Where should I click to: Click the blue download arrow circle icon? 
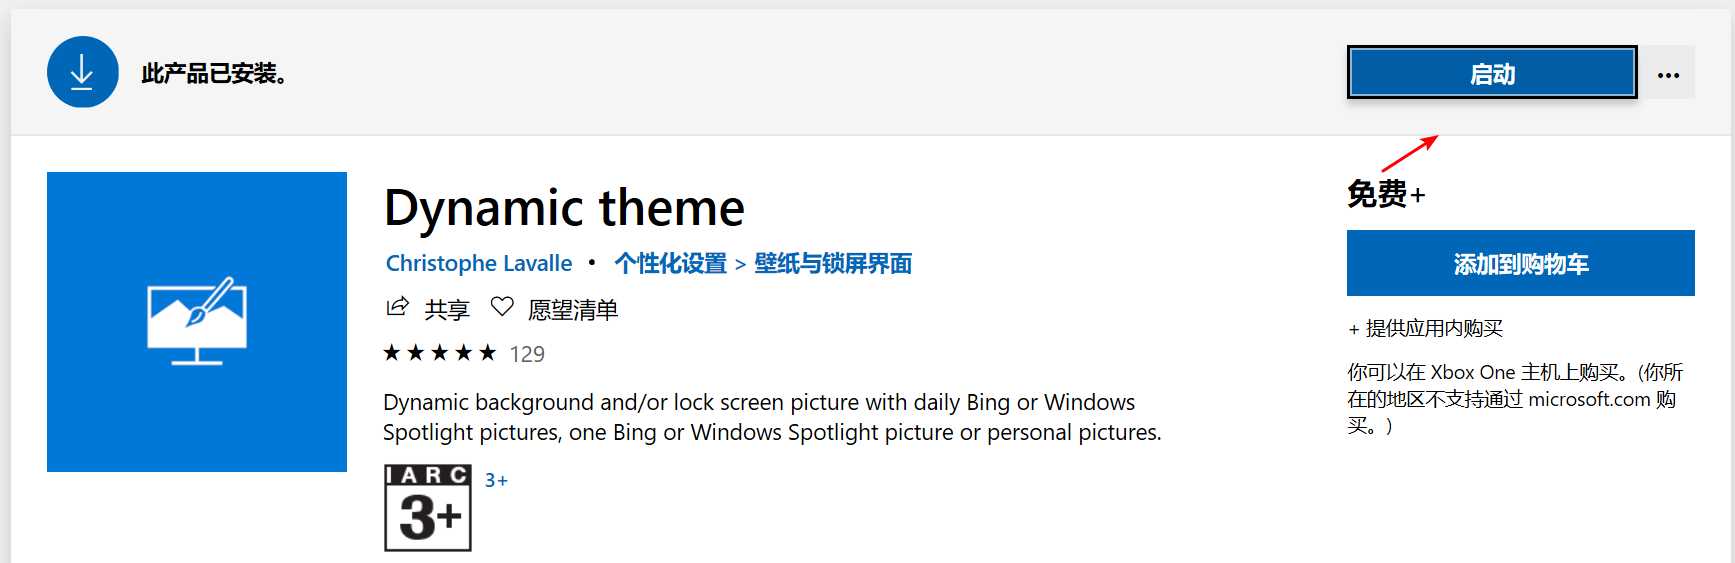(82, 72)
